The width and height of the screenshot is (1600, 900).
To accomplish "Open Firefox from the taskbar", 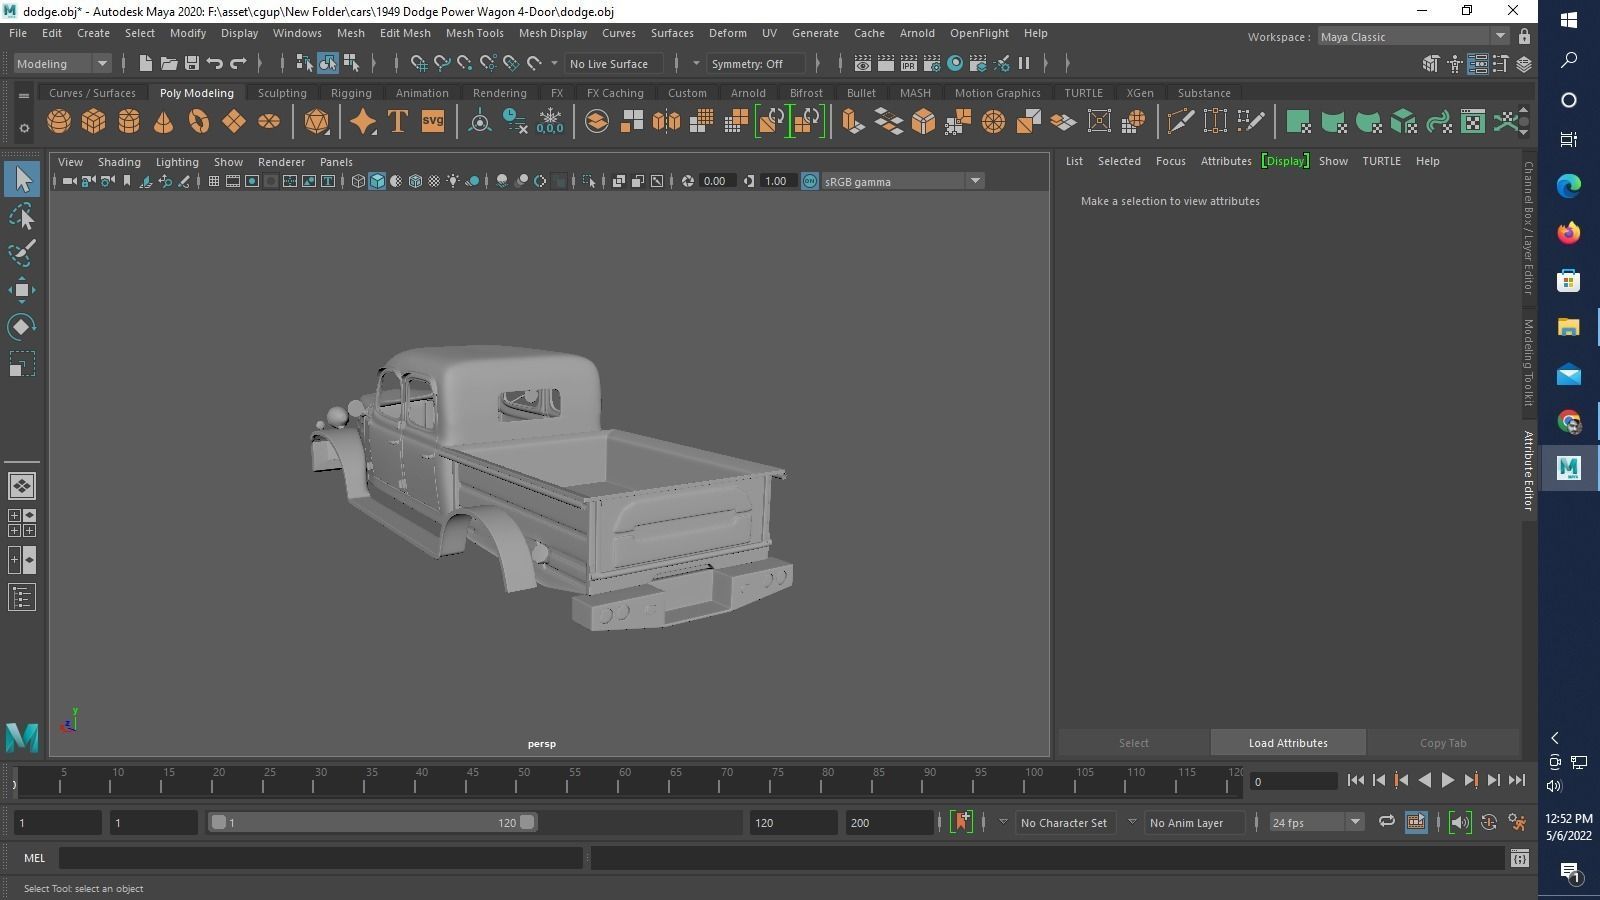I will 1569,233.
